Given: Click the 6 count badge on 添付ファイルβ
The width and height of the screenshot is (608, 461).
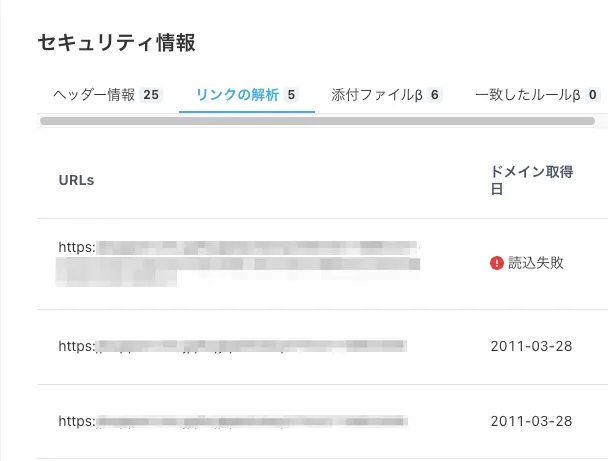Looking at the screenshot, I should (x=434, y=95).
